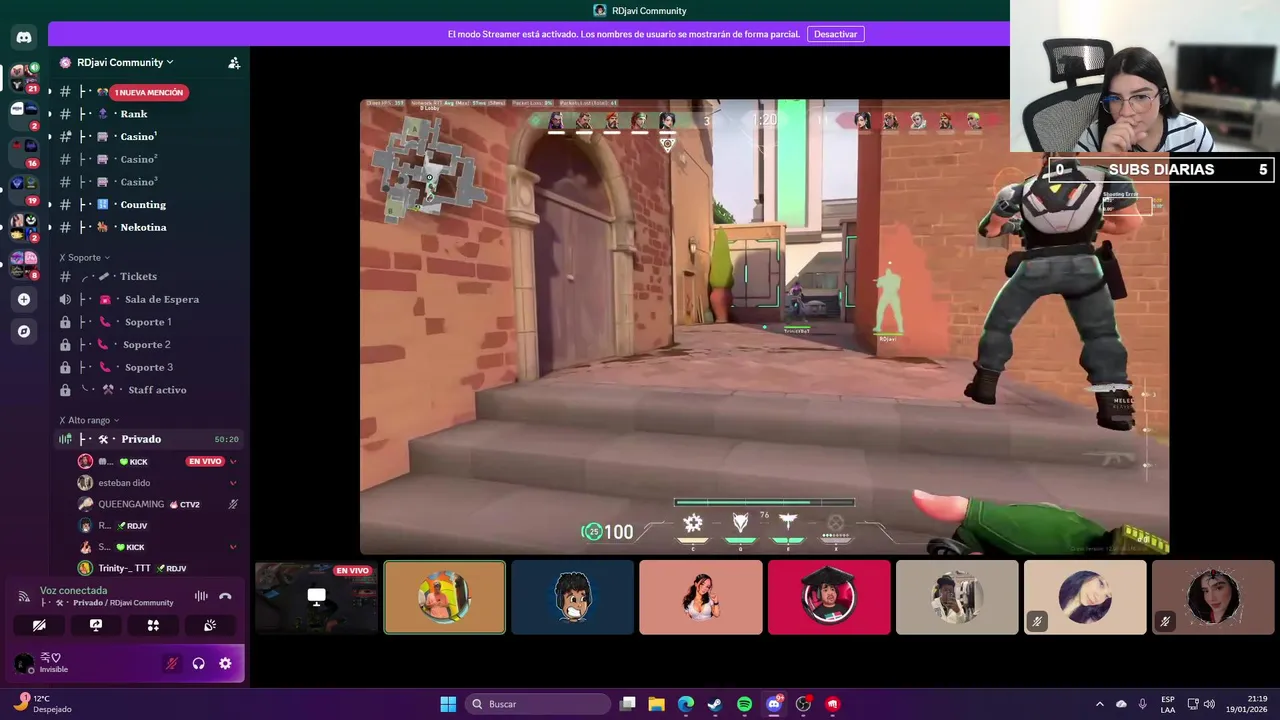The image size is (1280, 720).
Task: Open server folder with 21 badge
Action: [x=24, y=78]
